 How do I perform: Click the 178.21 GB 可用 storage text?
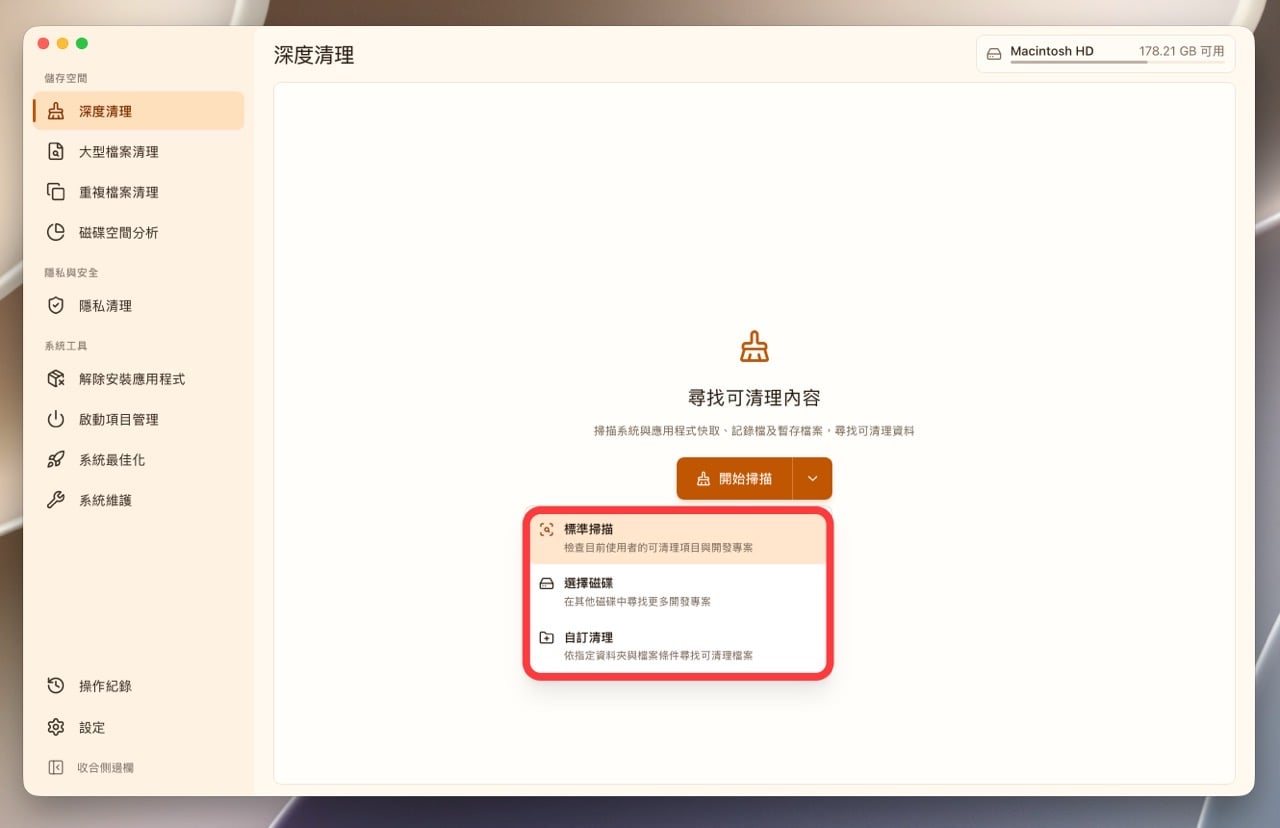tap(1181, 50)
